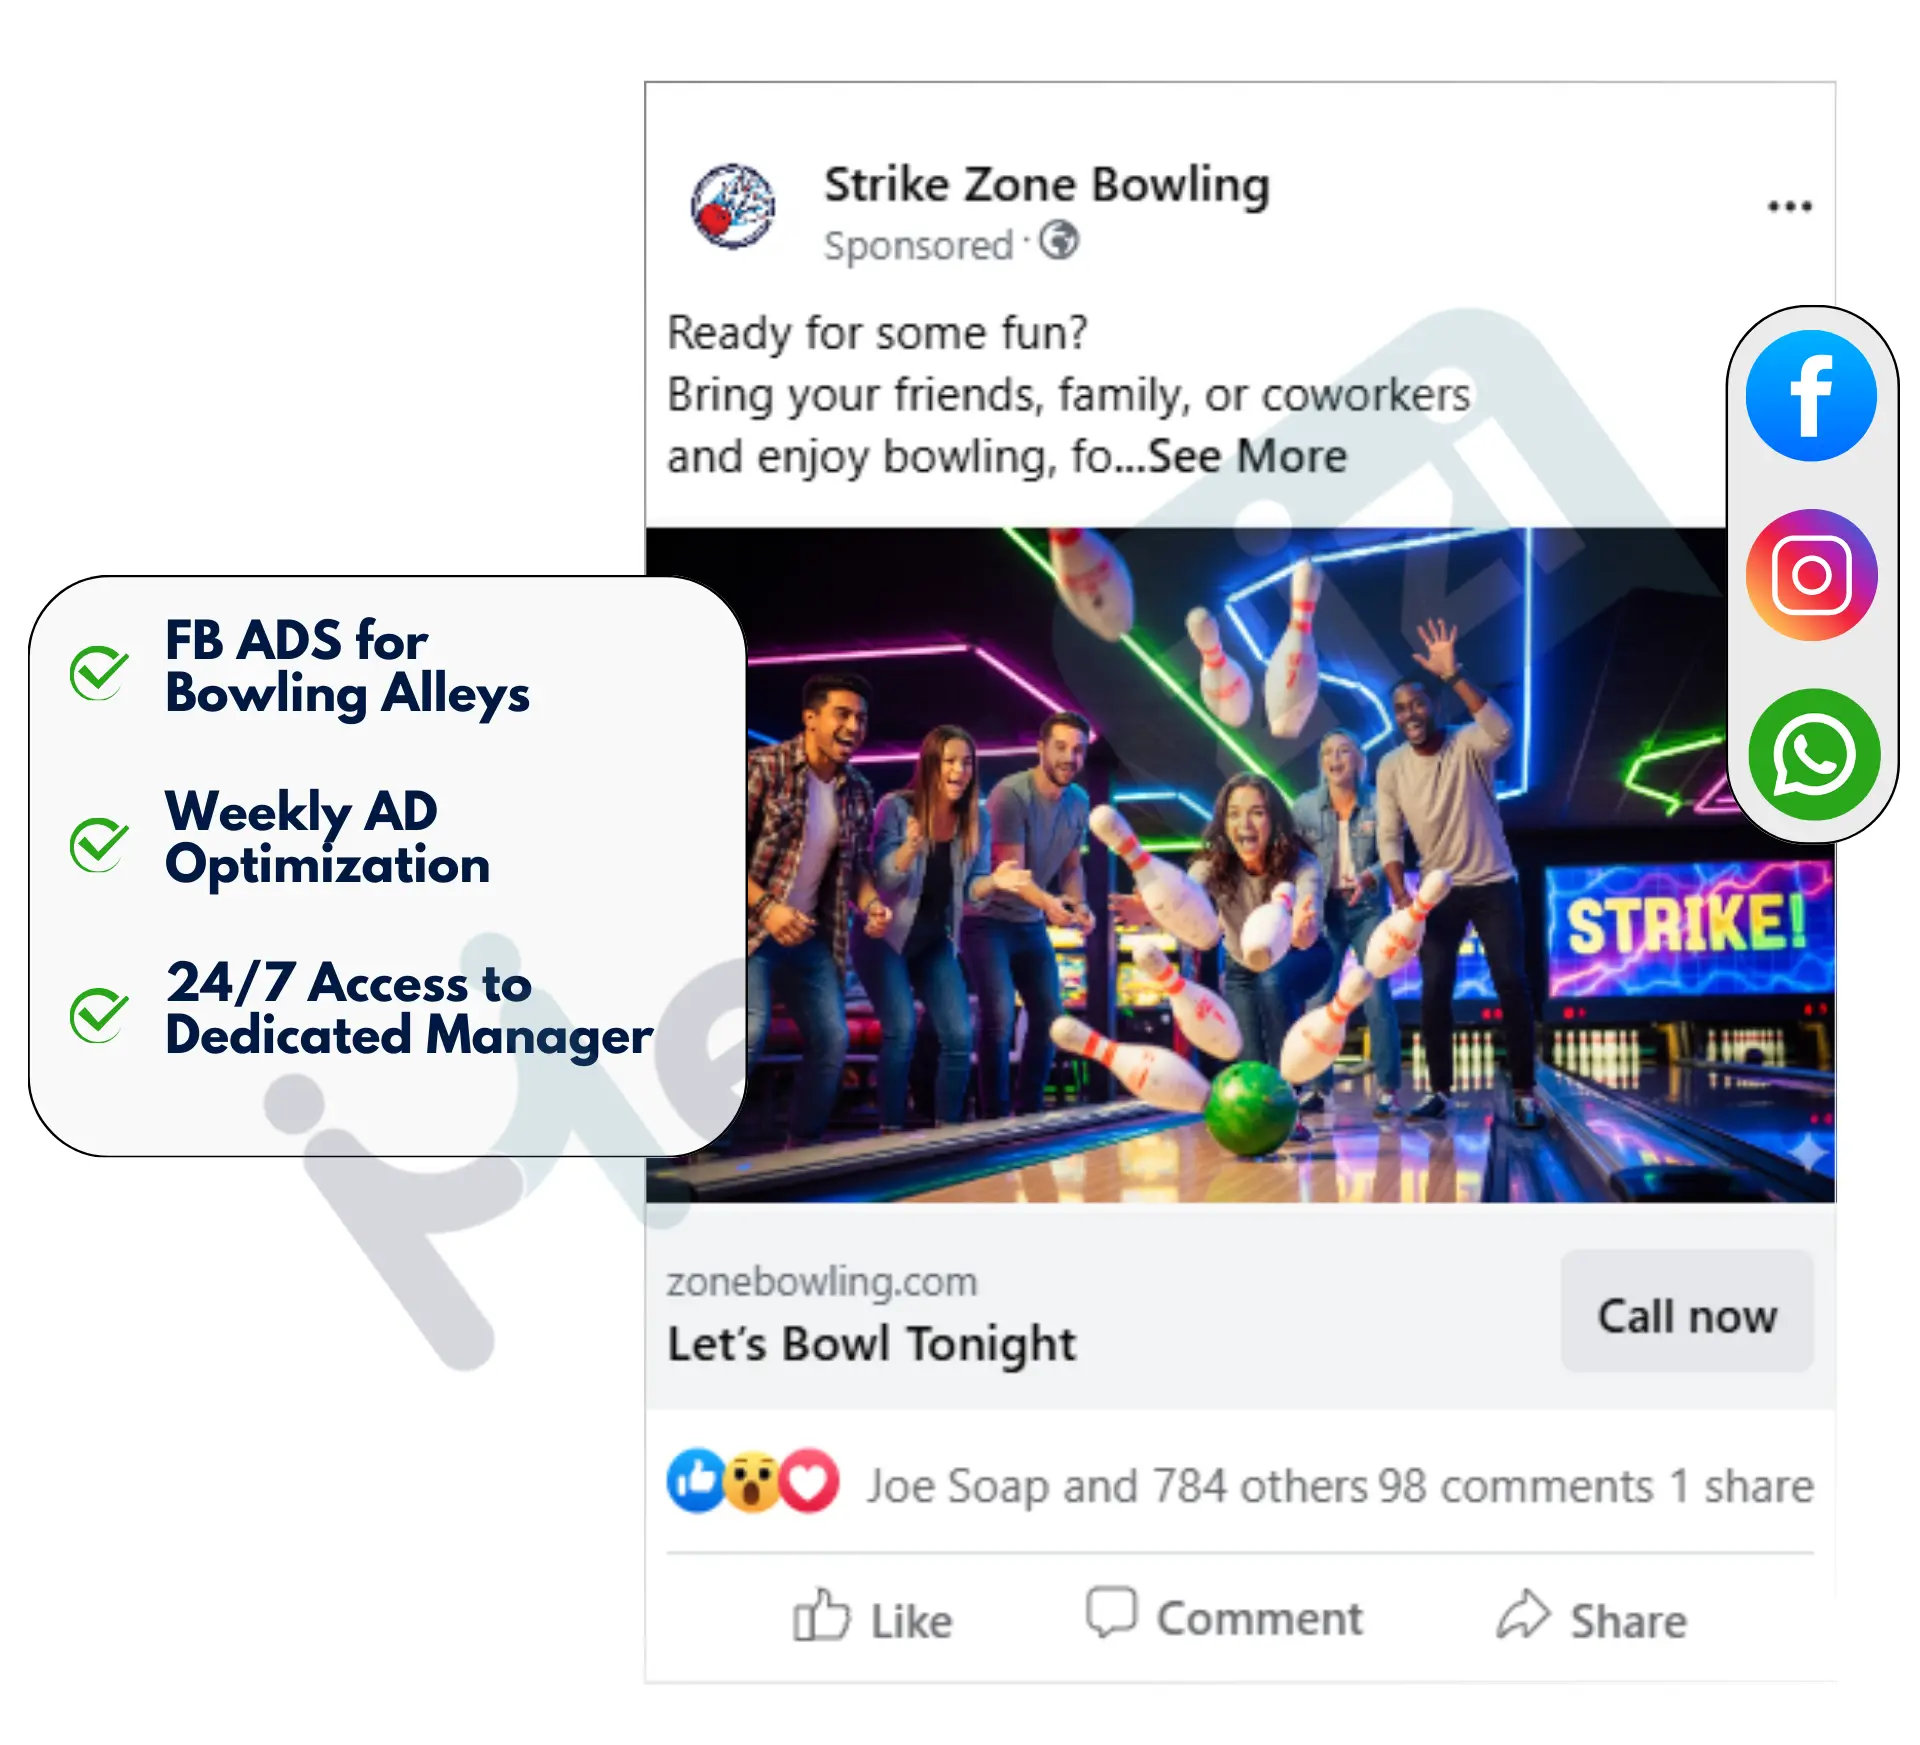Open the three-dot post options menu
This screenshot has height=1745, width=1920.
point(1789,207)
